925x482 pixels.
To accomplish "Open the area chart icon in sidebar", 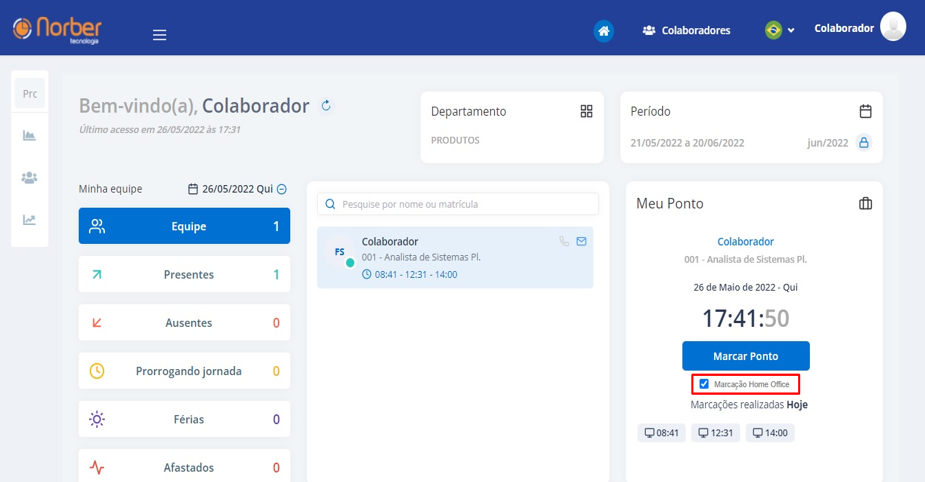I will (30, 135).
